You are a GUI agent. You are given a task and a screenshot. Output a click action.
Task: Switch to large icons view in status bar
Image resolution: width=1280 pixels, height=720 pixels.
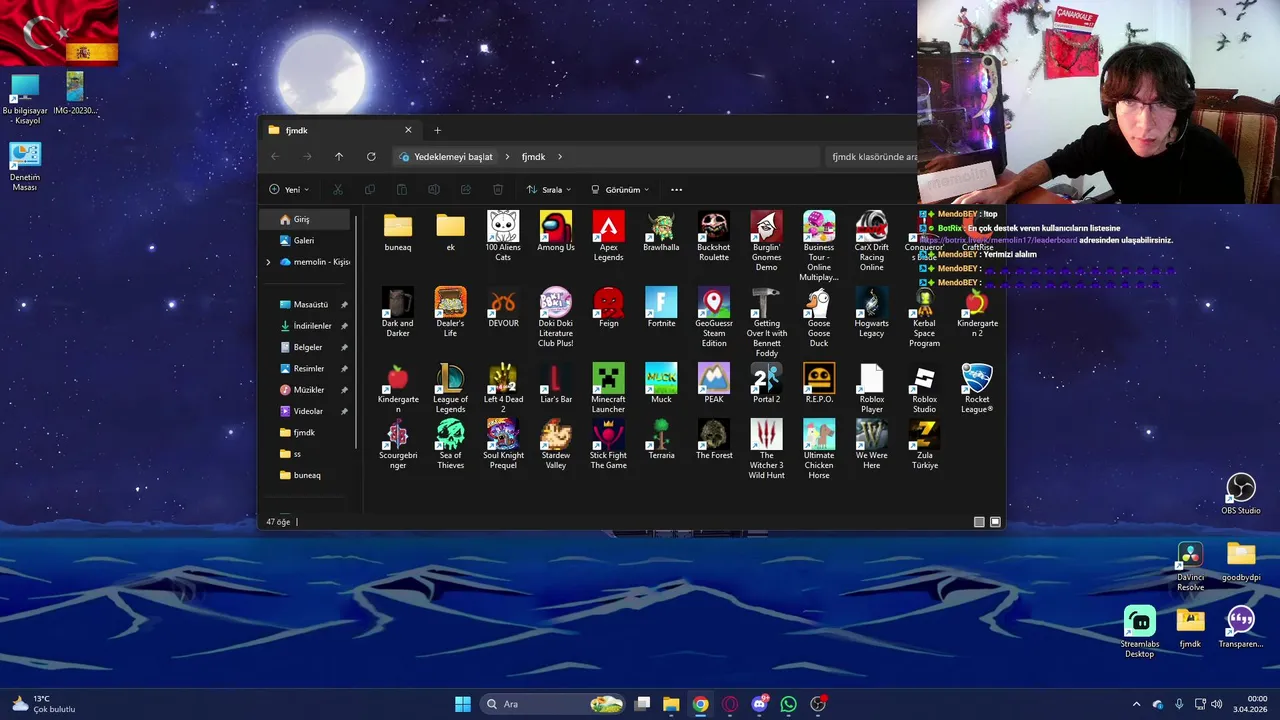click(995, 522)
